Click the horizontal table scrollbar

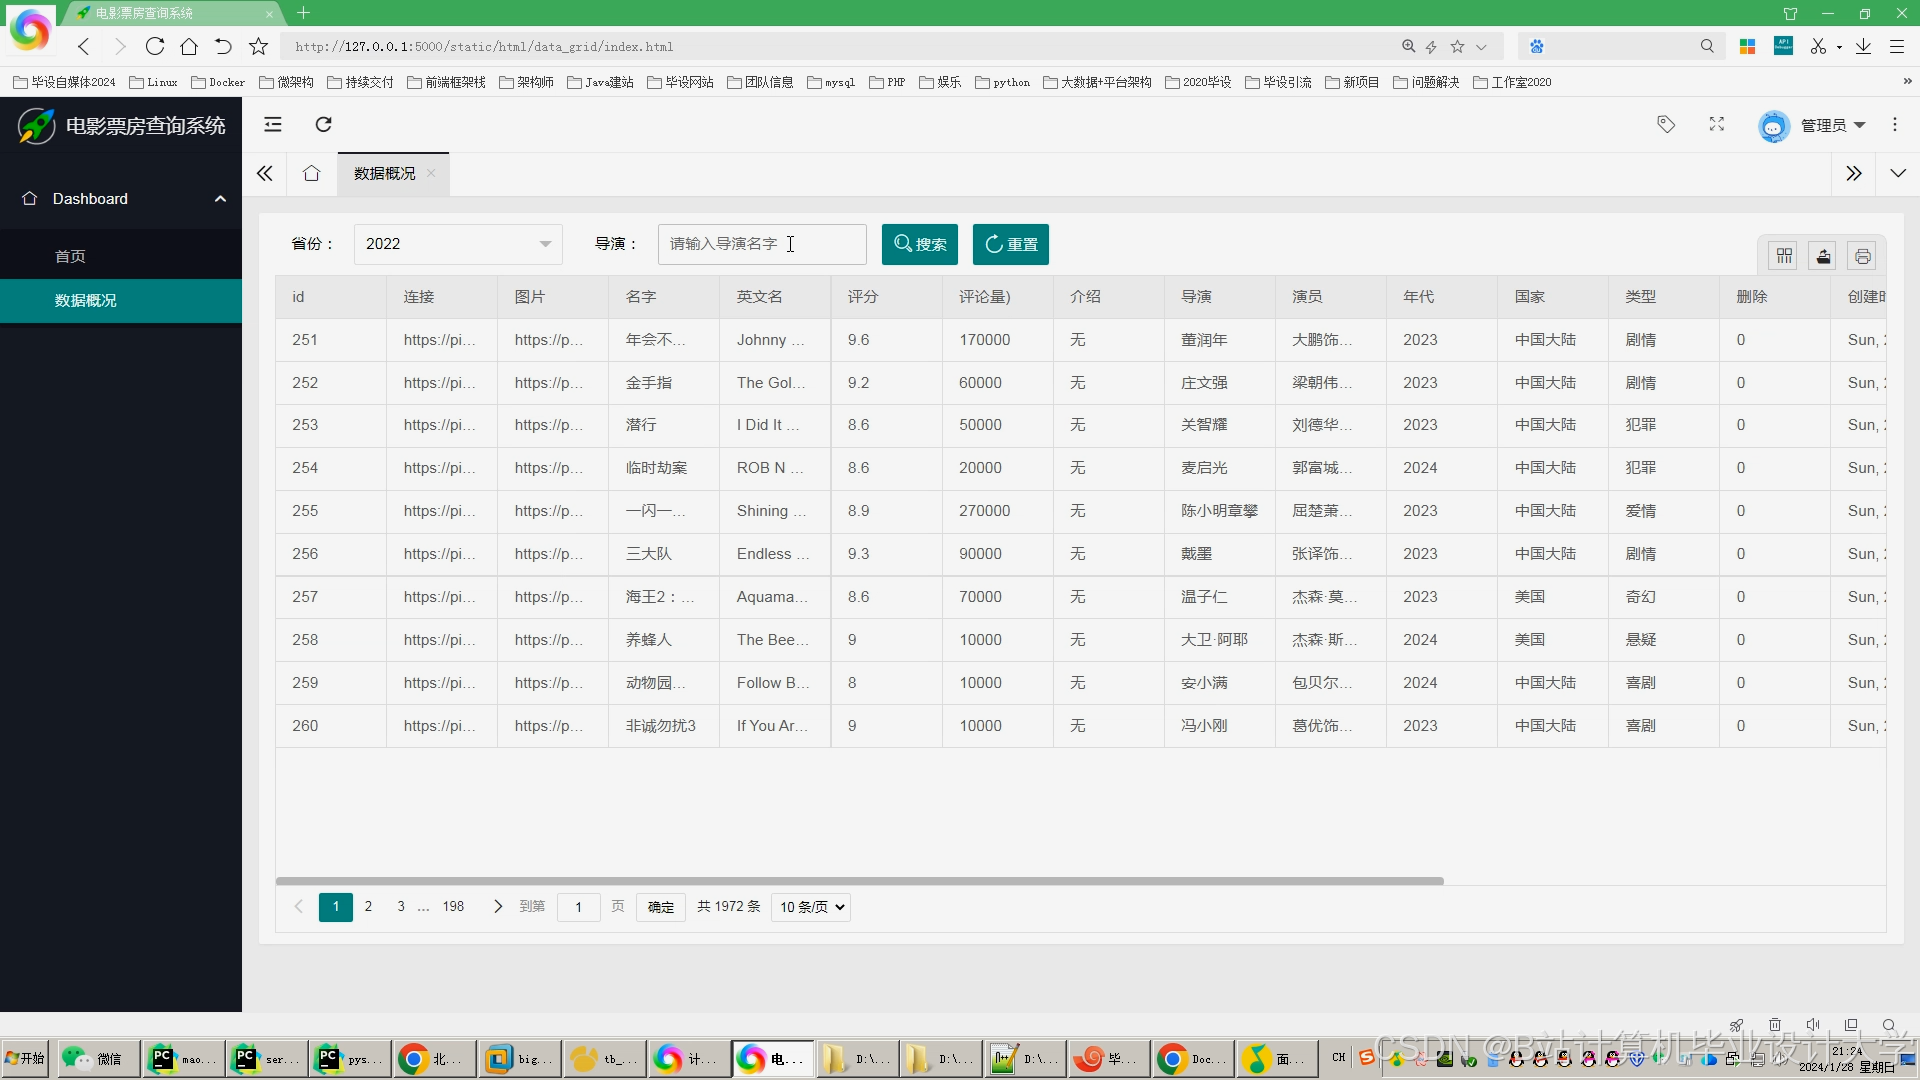859,881
